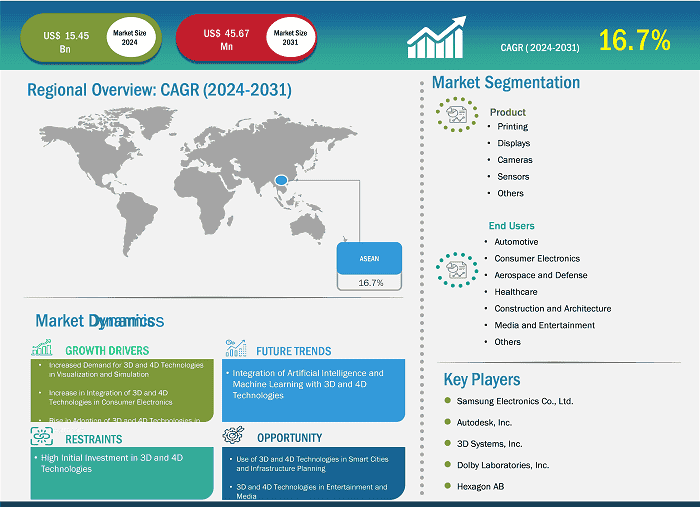Select Cameras in the Product list
The image size is (700, 507).
coord(515,160)
